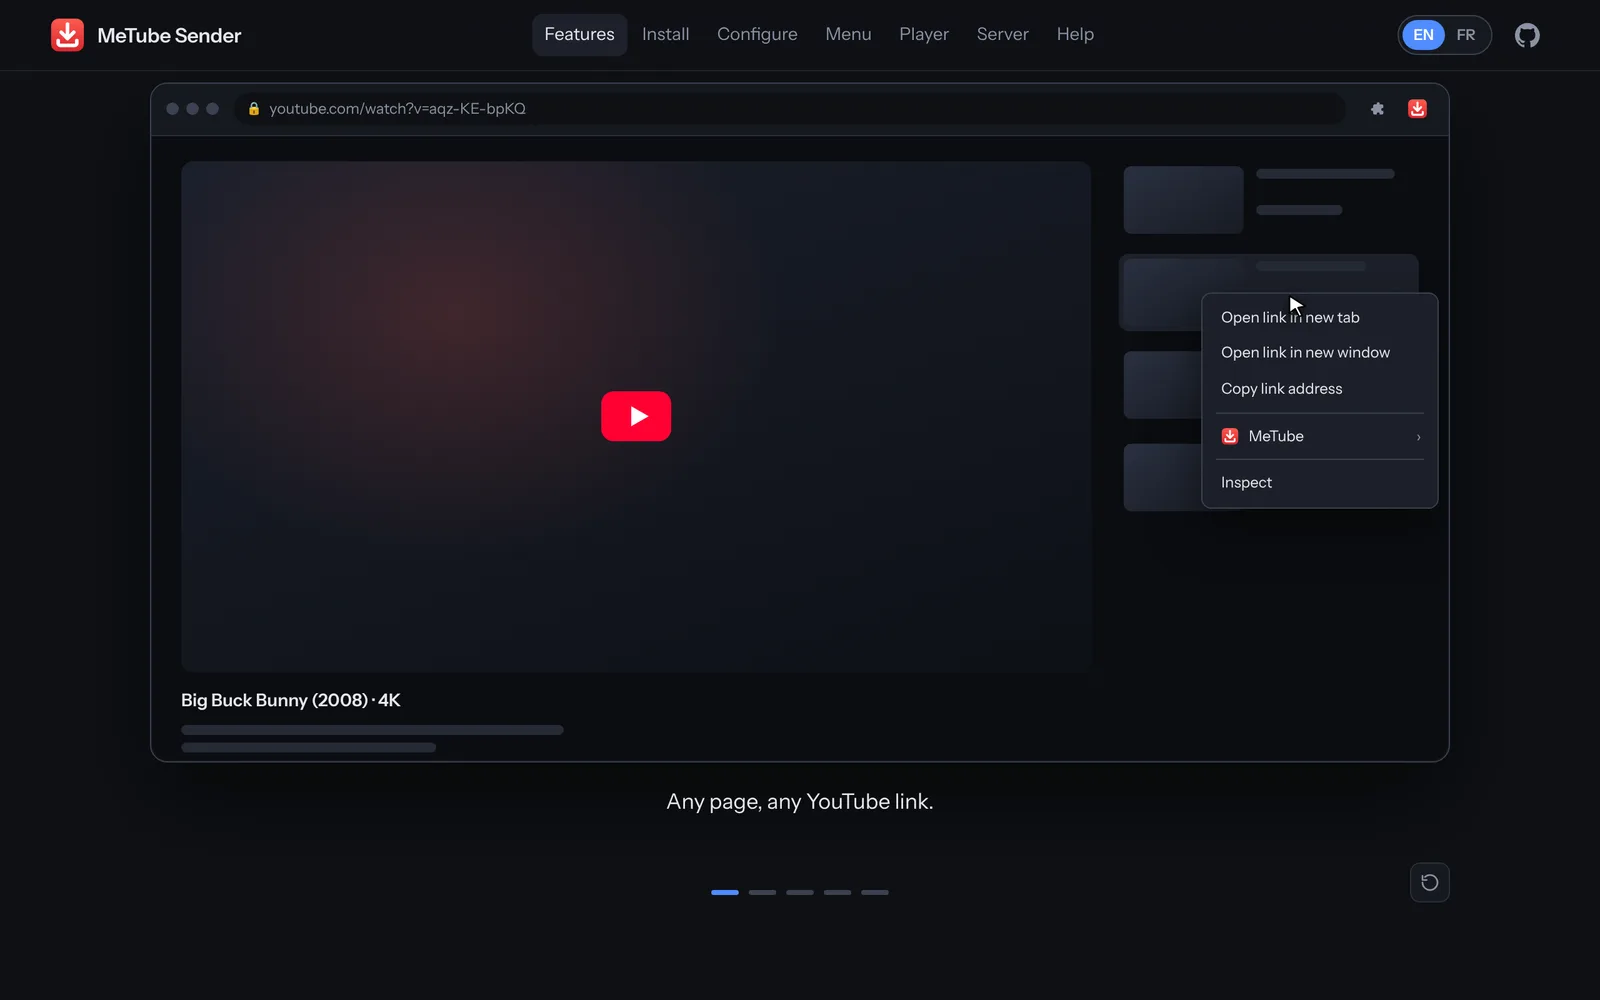Open the Player section
1600x1000 pixels.
[924, 35]
